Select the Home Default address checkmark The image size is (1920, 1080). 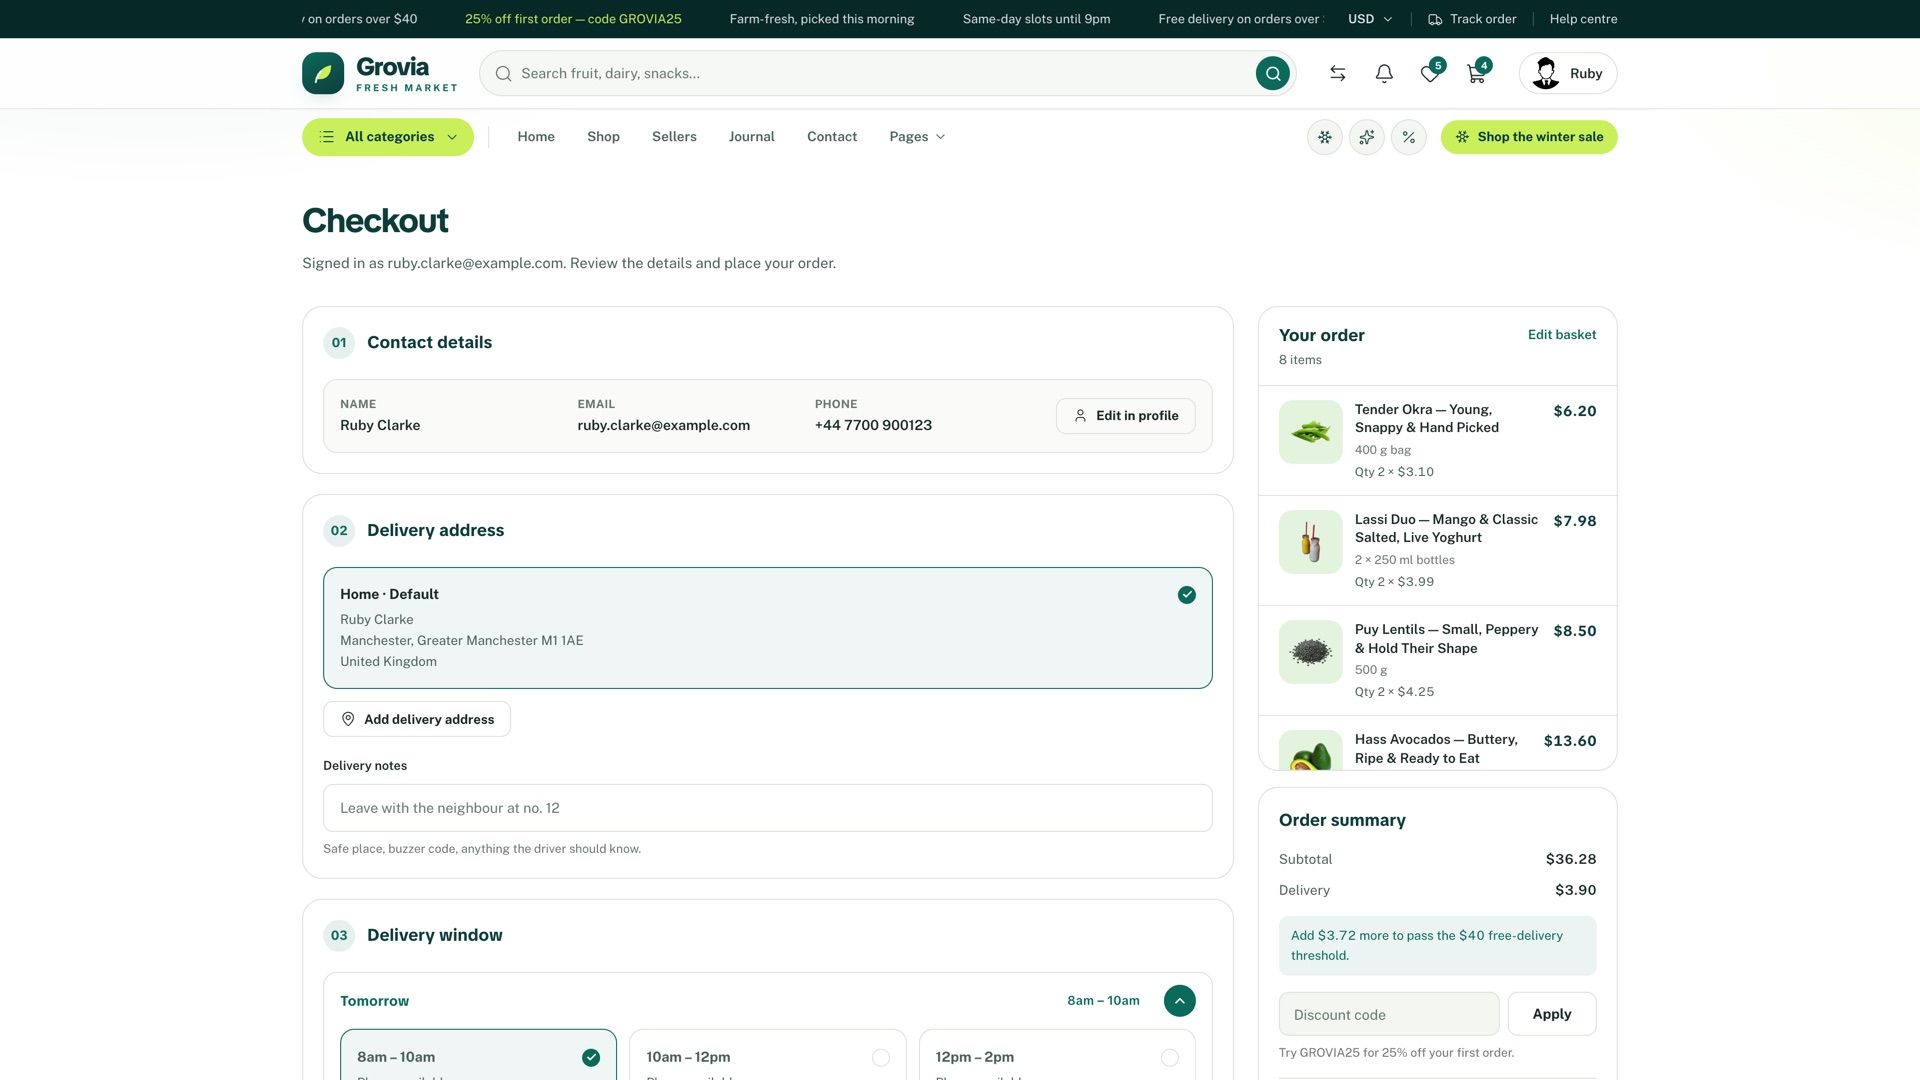pyautogui.click(x=1187, y=595)
